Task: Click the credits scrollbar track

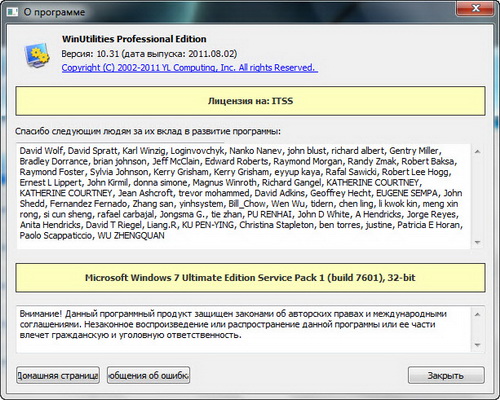Action: coord(477,197)
